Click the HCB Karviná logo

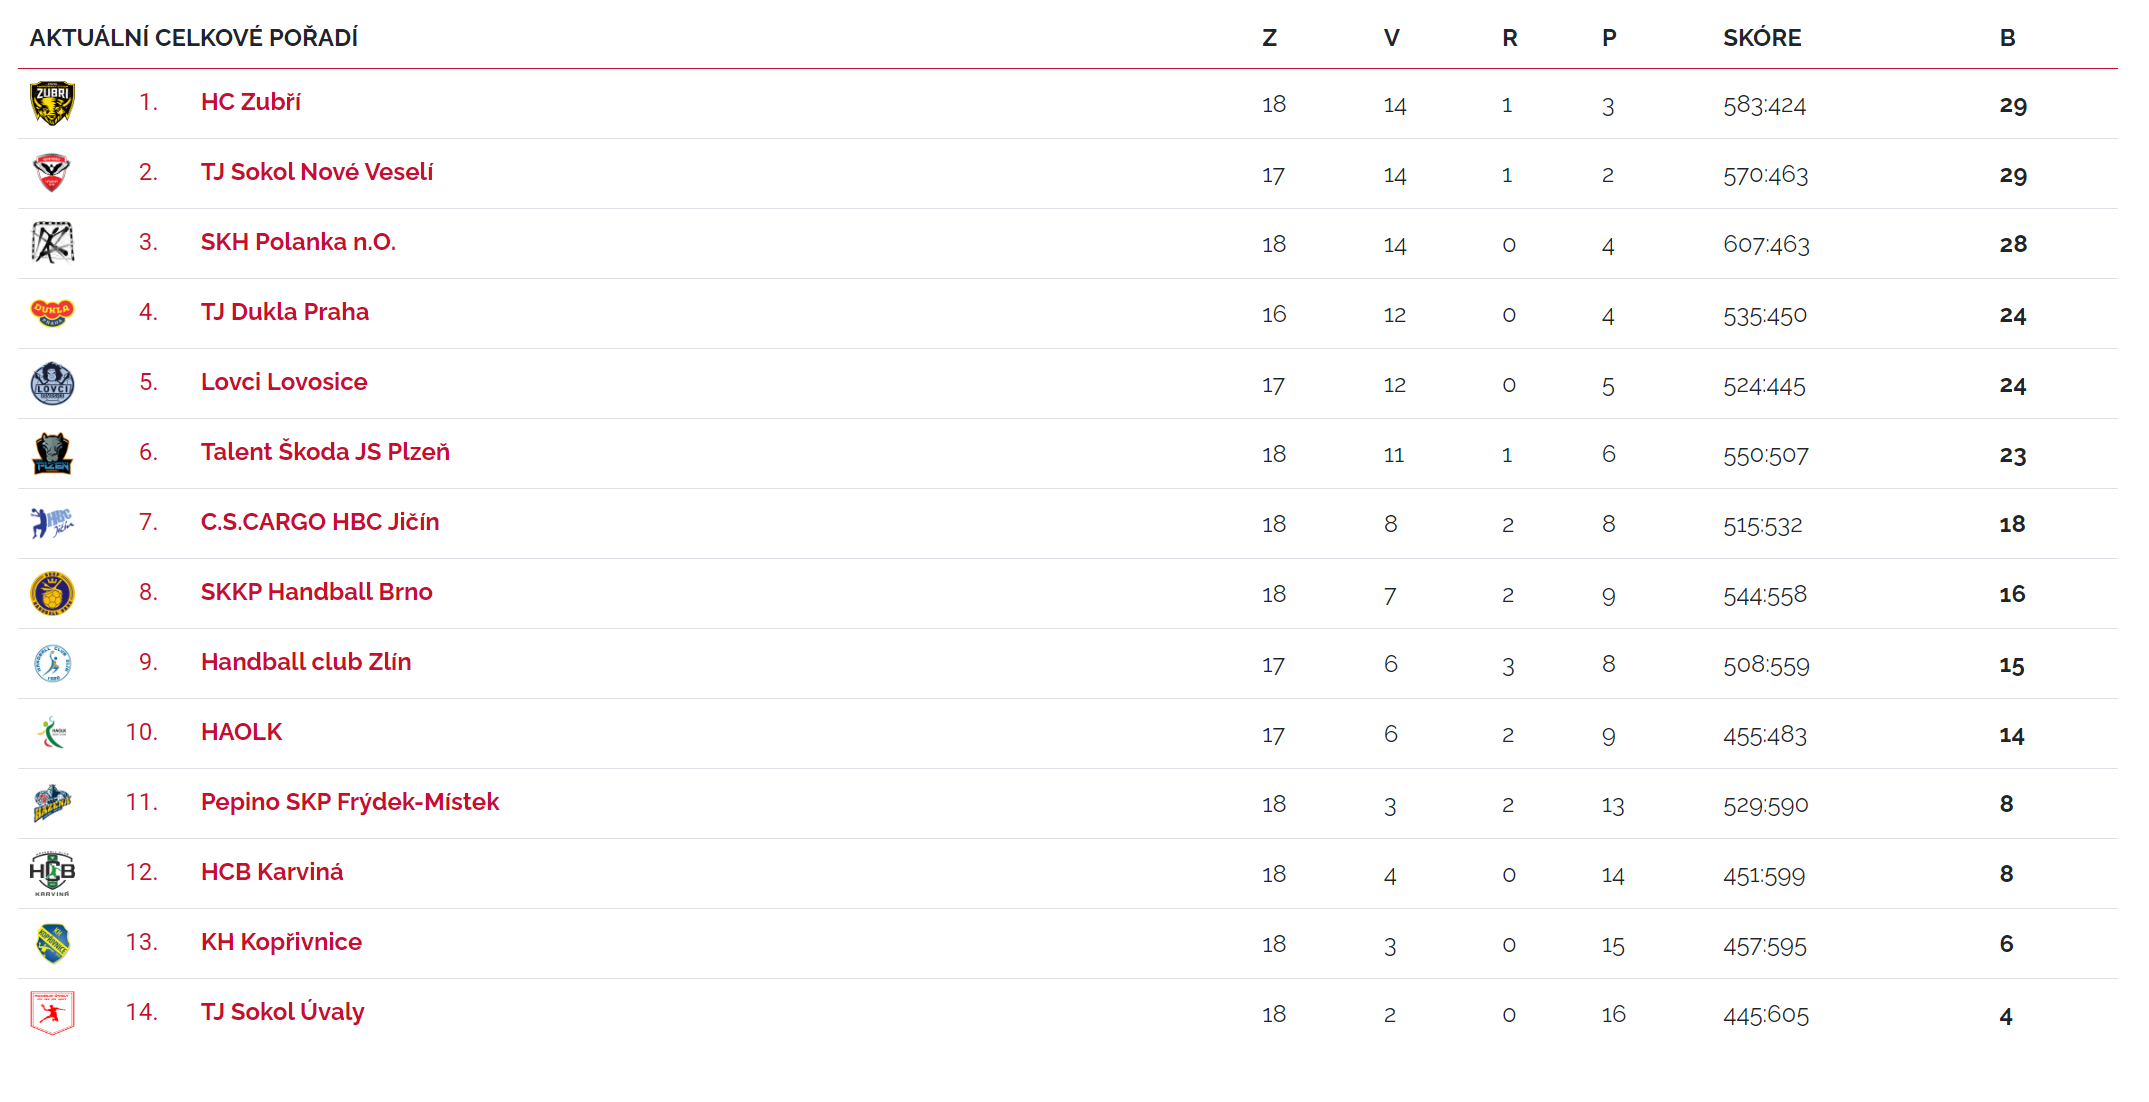point(52,873)
